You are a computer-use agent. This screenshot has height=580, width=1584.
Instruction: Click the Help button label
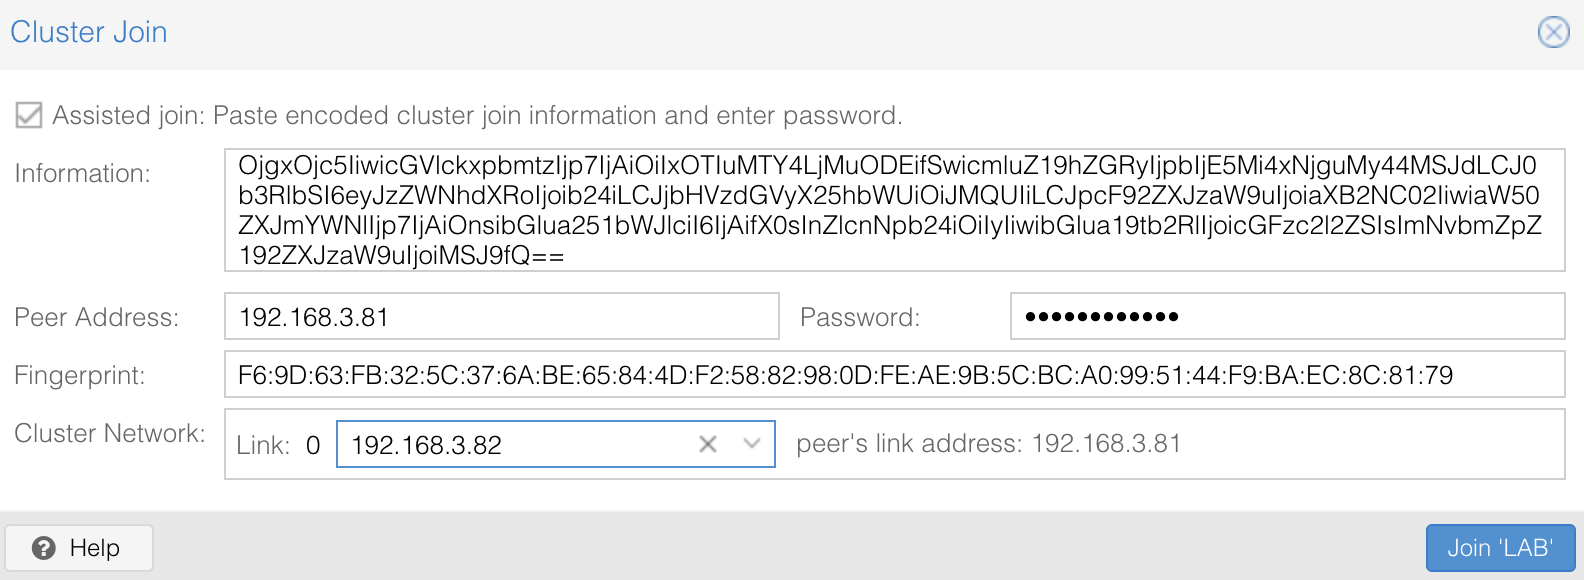click(95, 548)
